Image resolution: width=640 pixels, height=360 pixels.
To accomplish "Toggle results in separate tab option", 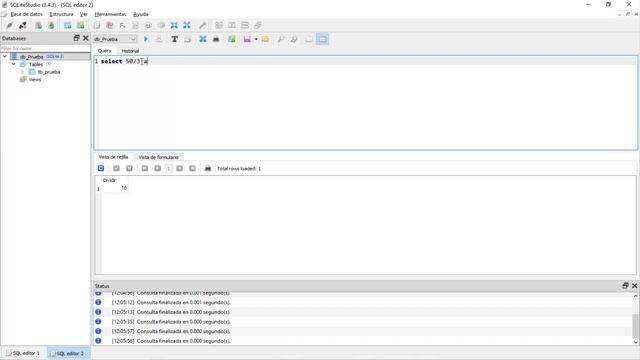I will pyautogui.click(x=309, y=39).
